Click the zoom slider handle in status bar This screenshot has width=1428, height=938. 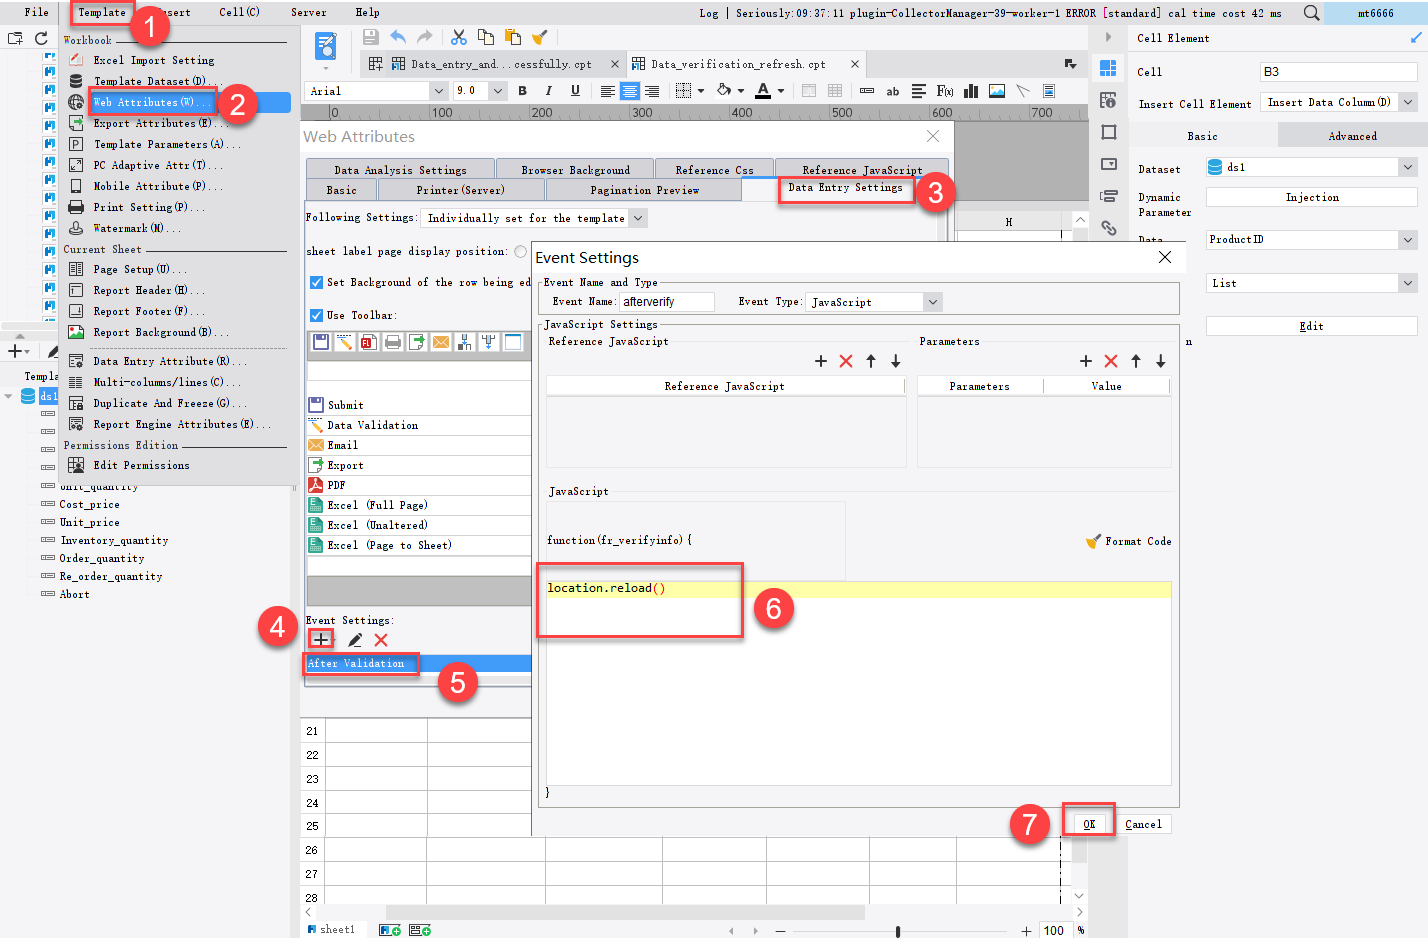click(898, 931)
